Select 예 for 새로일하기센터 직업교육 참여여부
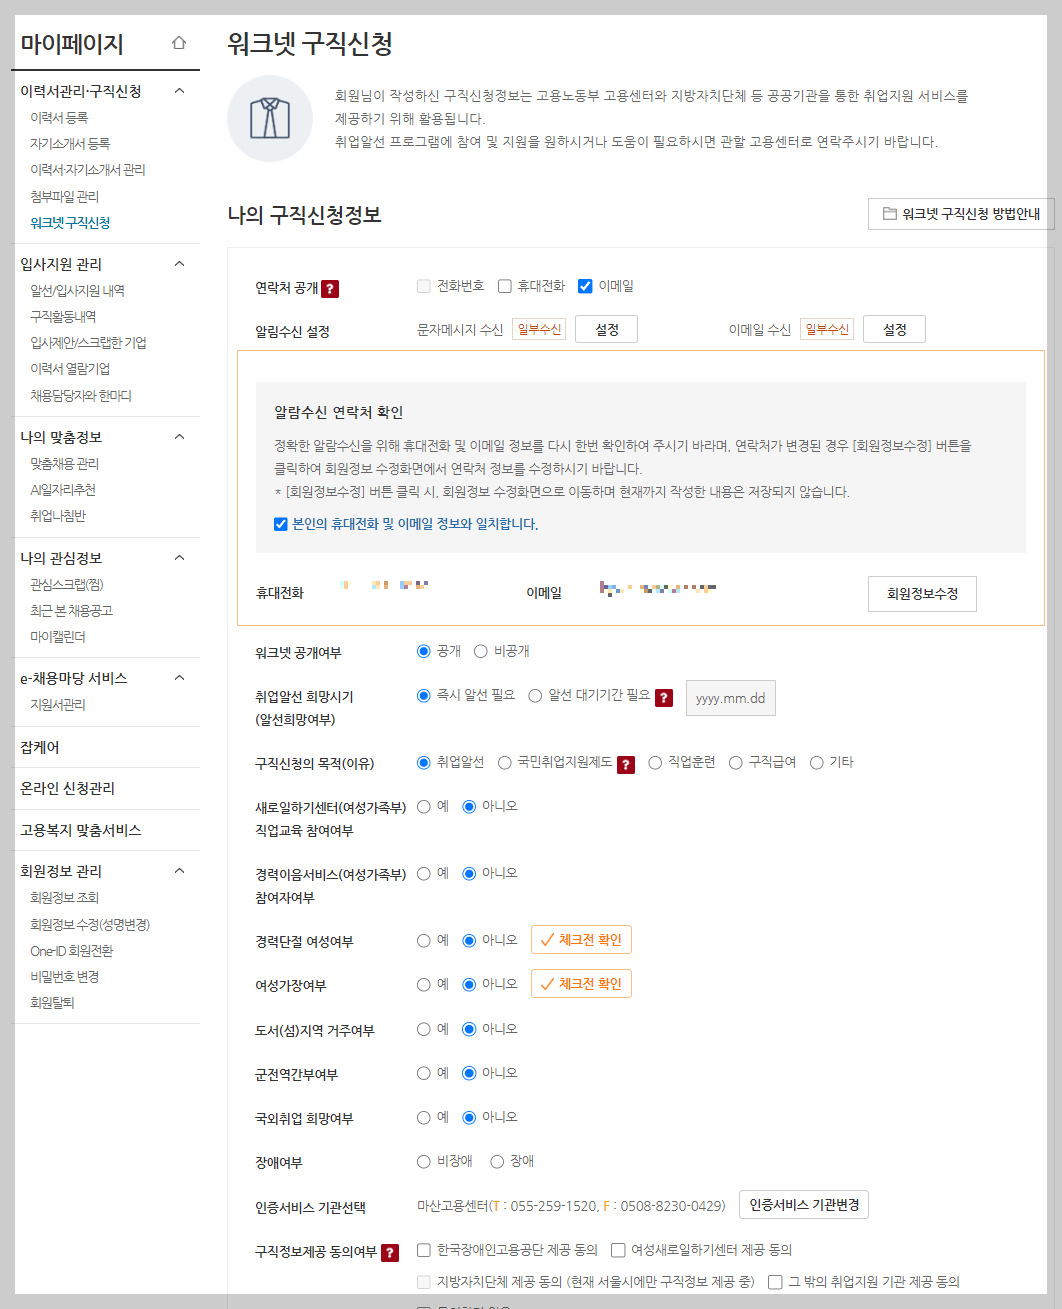This screenshot has width=1062, height=1309. (x=424, y=806)
